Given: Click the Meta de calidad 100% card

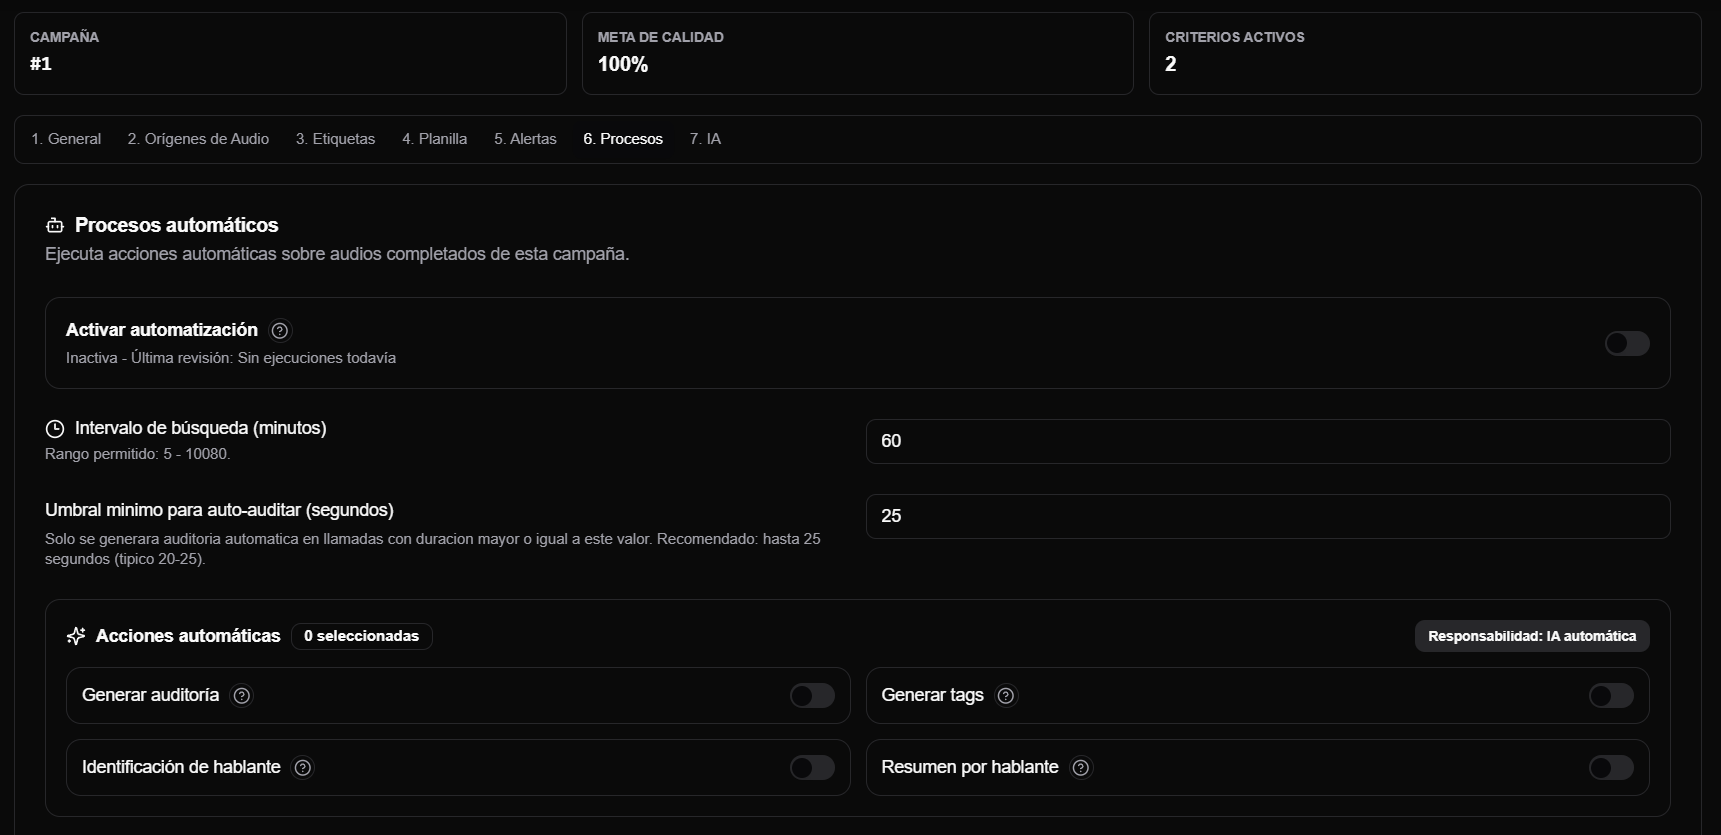Looking at the screenshot, I should click(x=858, y=54).
